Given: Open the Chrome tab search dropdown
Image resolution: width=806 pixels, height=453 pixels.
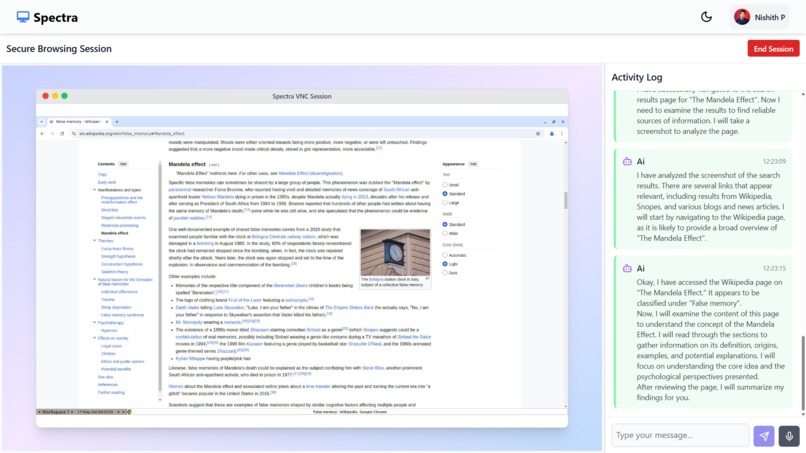Looking at the screenshot, I should [41, 122].
